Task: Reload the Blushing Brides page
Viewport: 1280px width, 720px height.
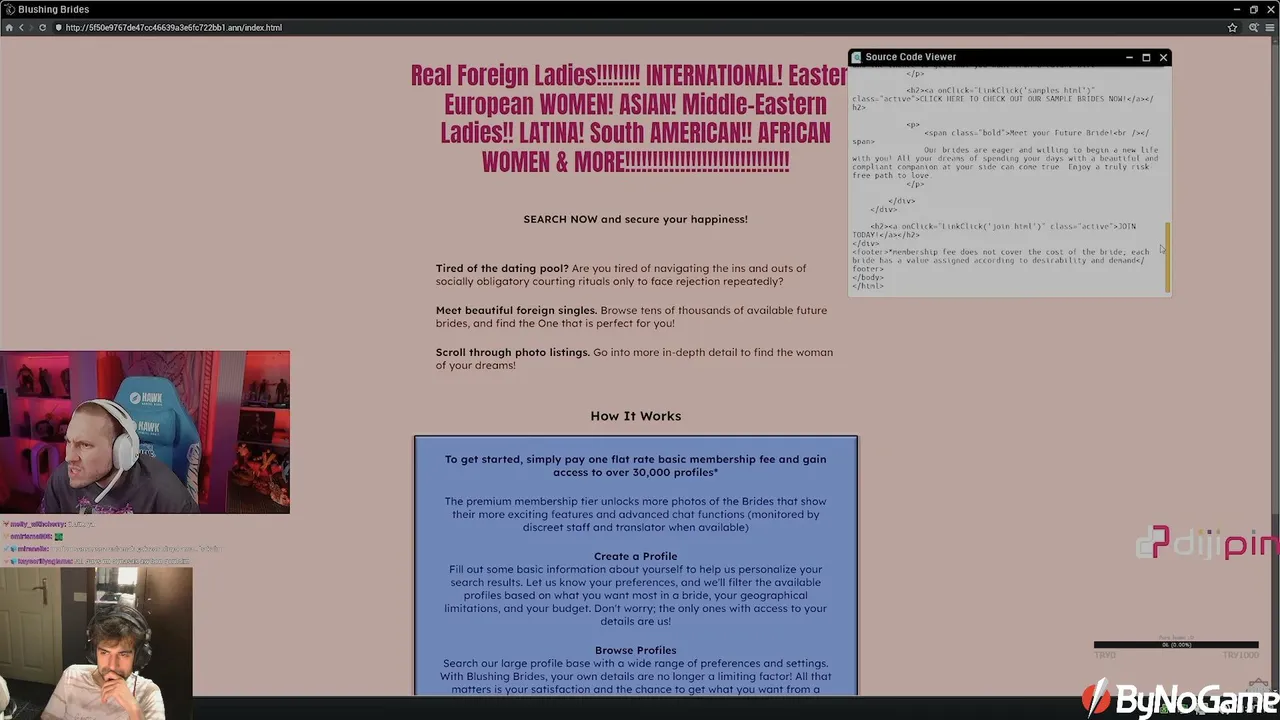Action: [42, 27]
